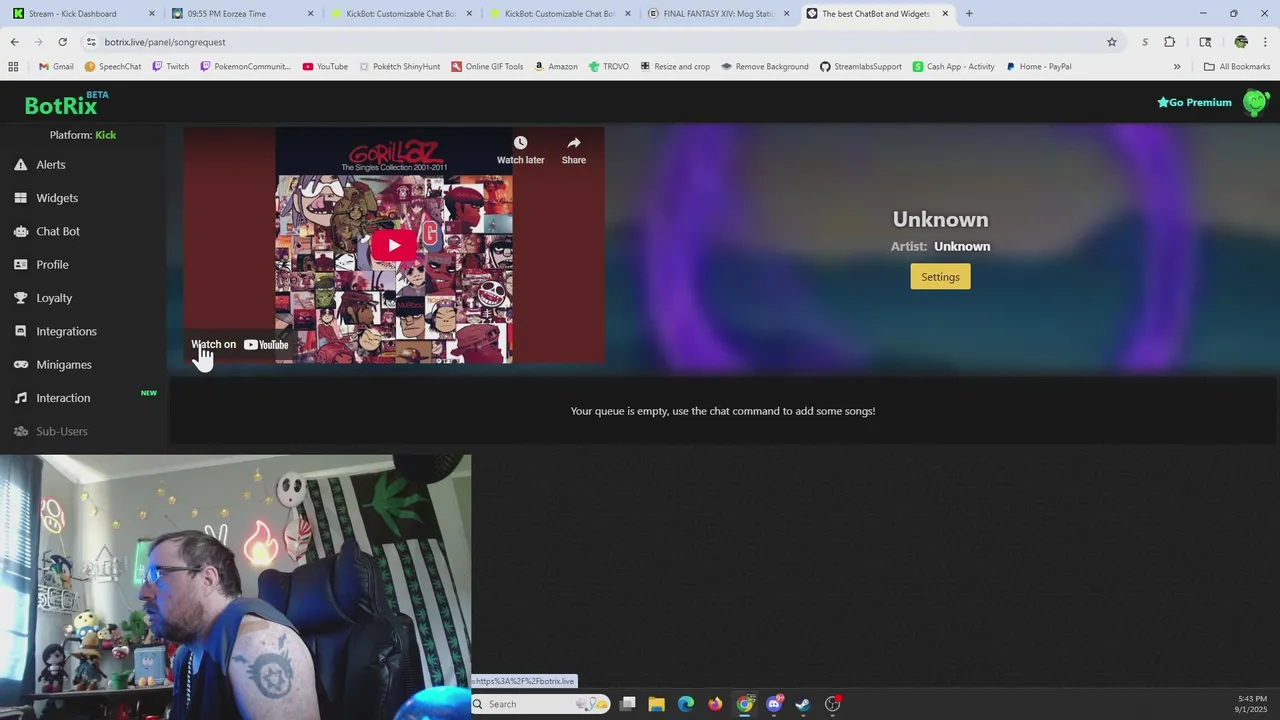
Task: Select the Widgets grid icon
Action: tap(20, 198)
